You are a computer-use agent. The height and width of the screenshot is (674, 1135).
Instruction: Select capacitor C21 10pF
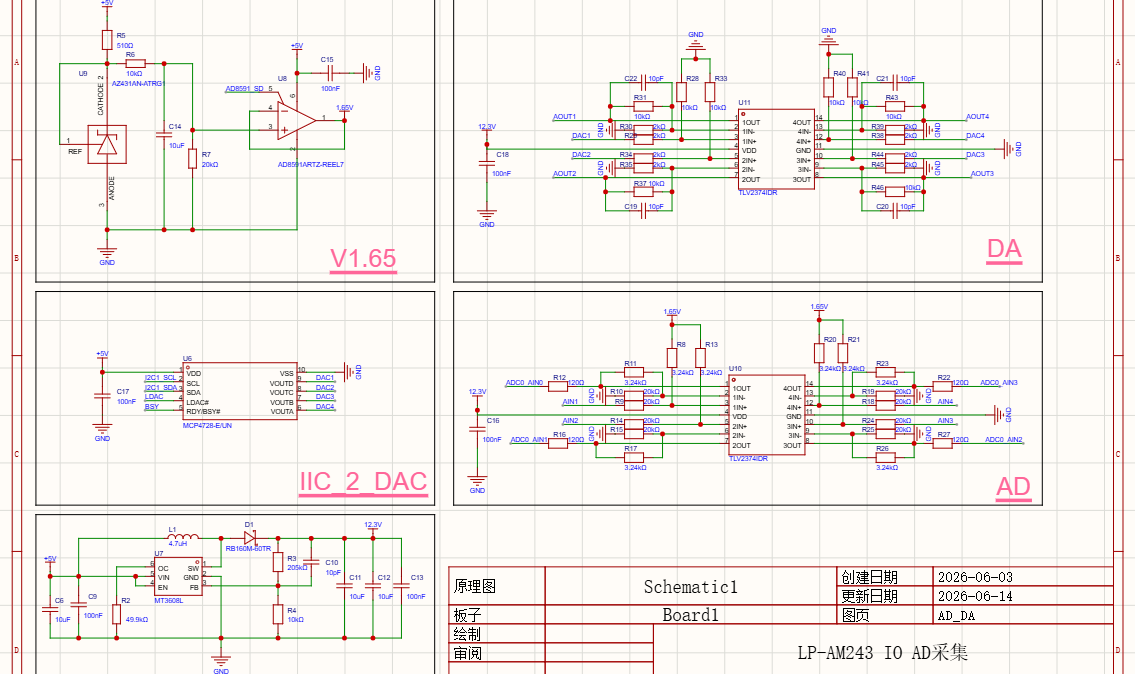pos(895,83)
